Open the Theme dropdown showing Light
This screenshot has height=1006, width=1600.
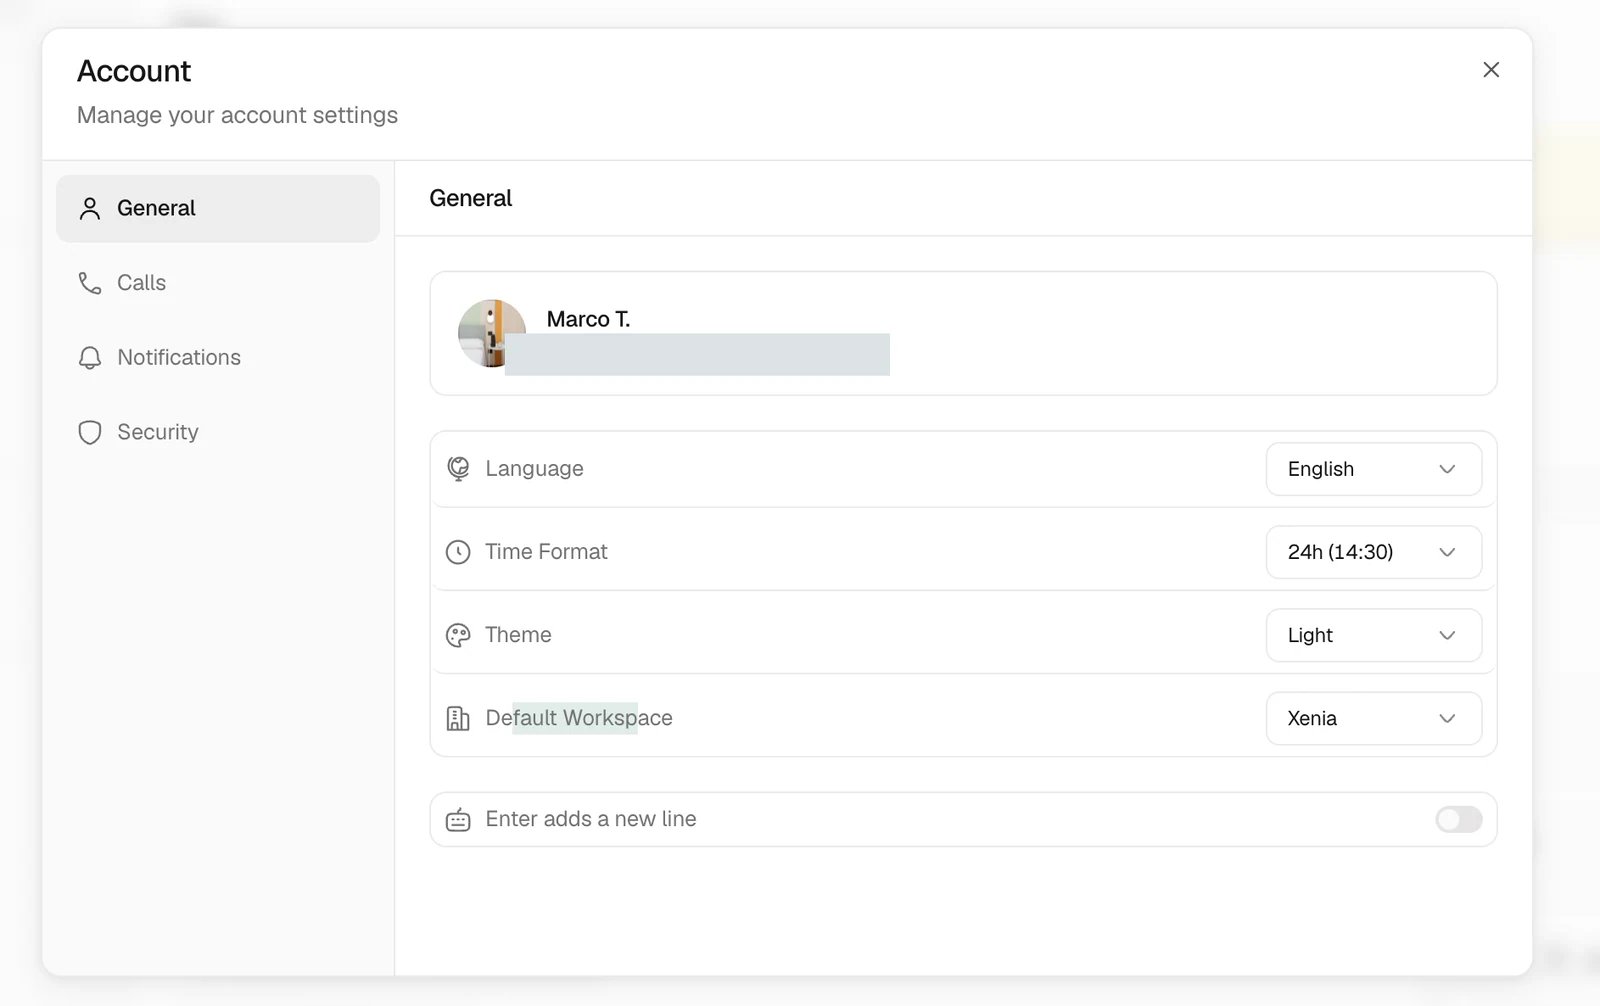coord(1374,635)
